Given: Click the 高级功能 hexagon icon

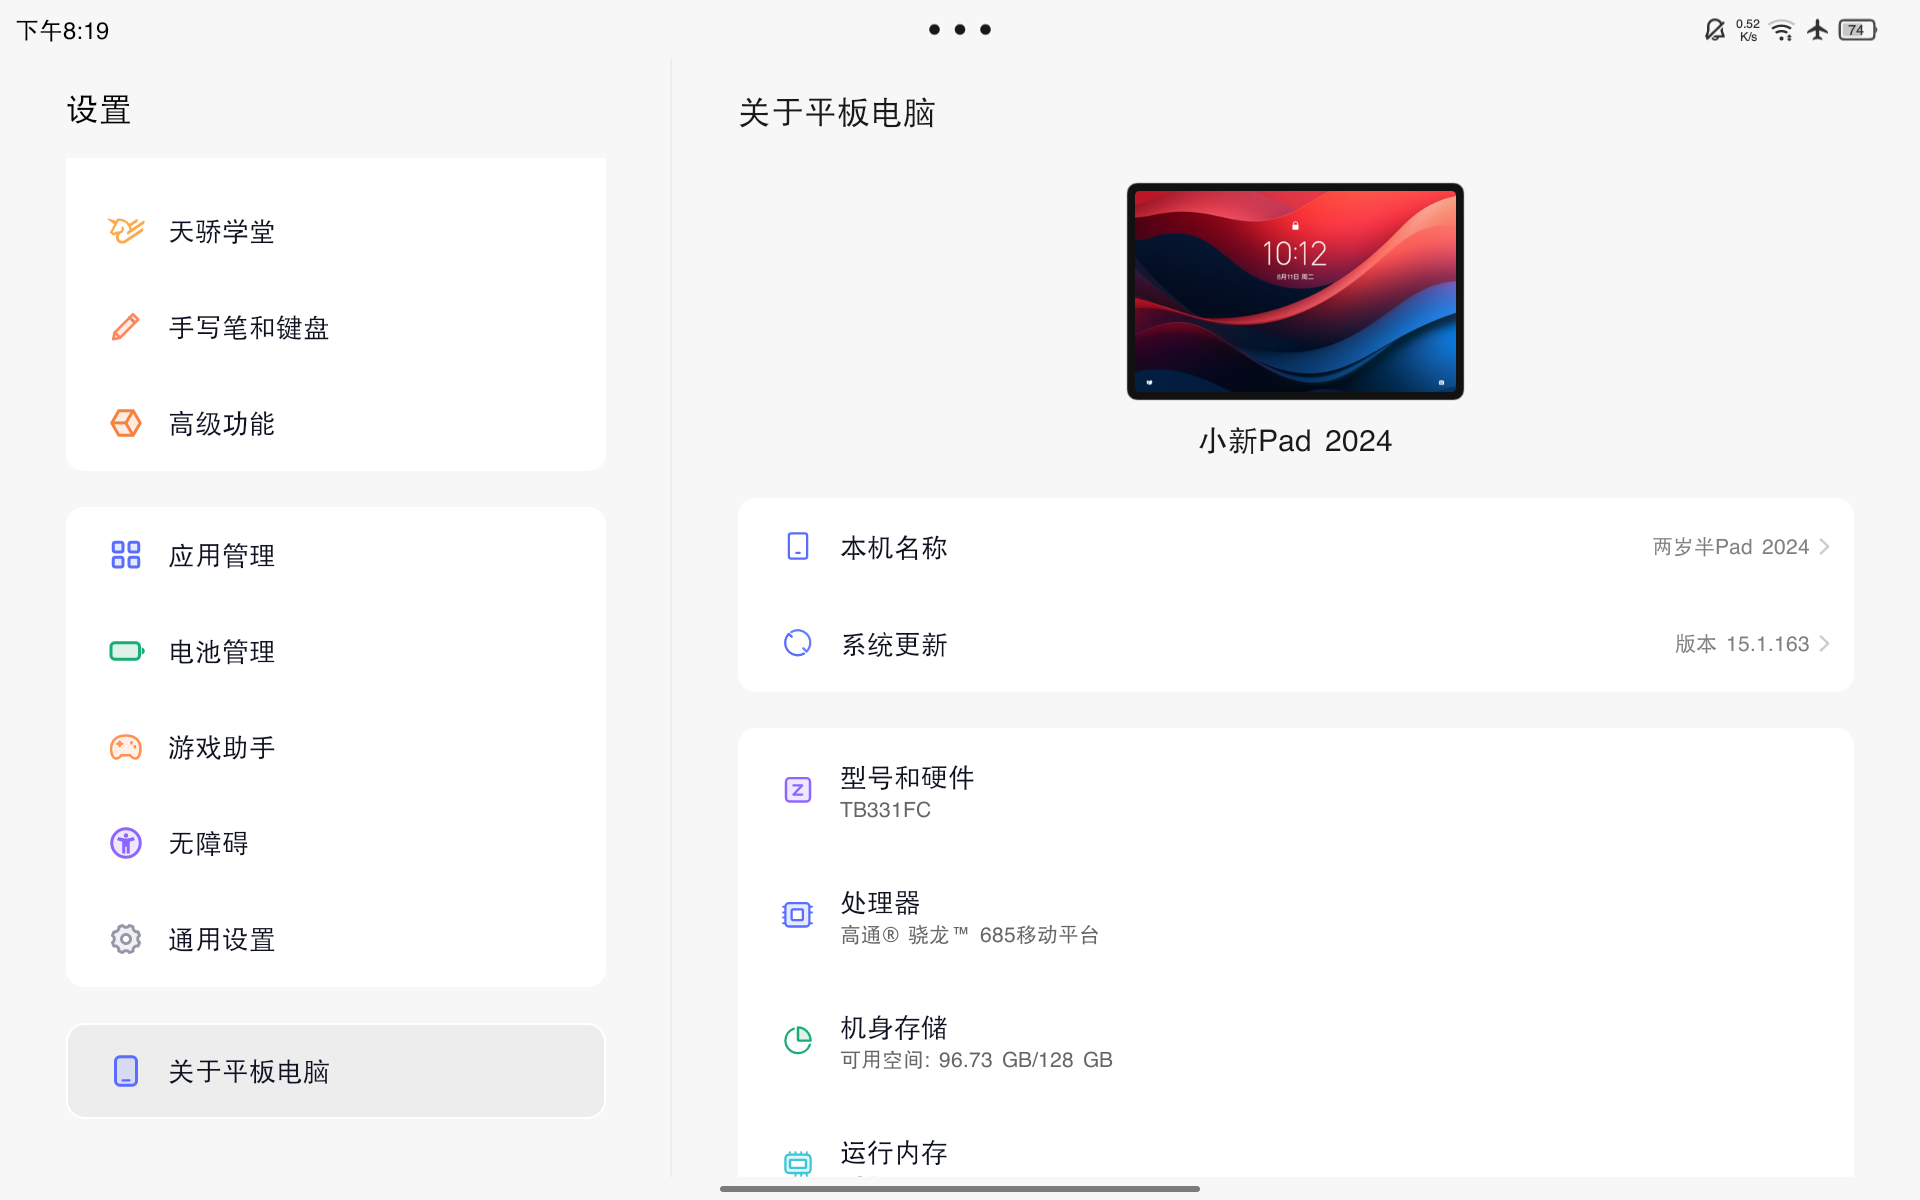Looking at the screenshot, I should tap(125, 423).
